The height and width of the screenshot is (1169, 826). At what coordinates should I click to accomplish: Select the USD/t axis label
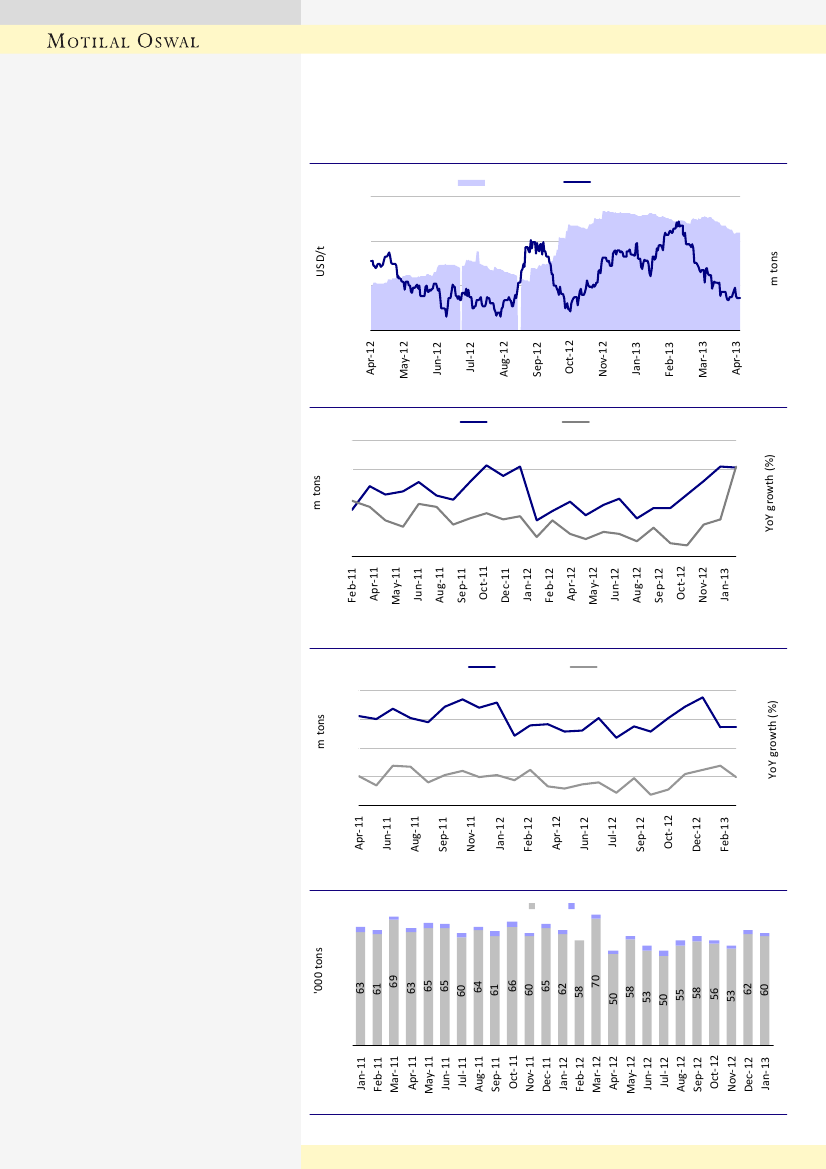pyautogui.click(x=321, y=261)
